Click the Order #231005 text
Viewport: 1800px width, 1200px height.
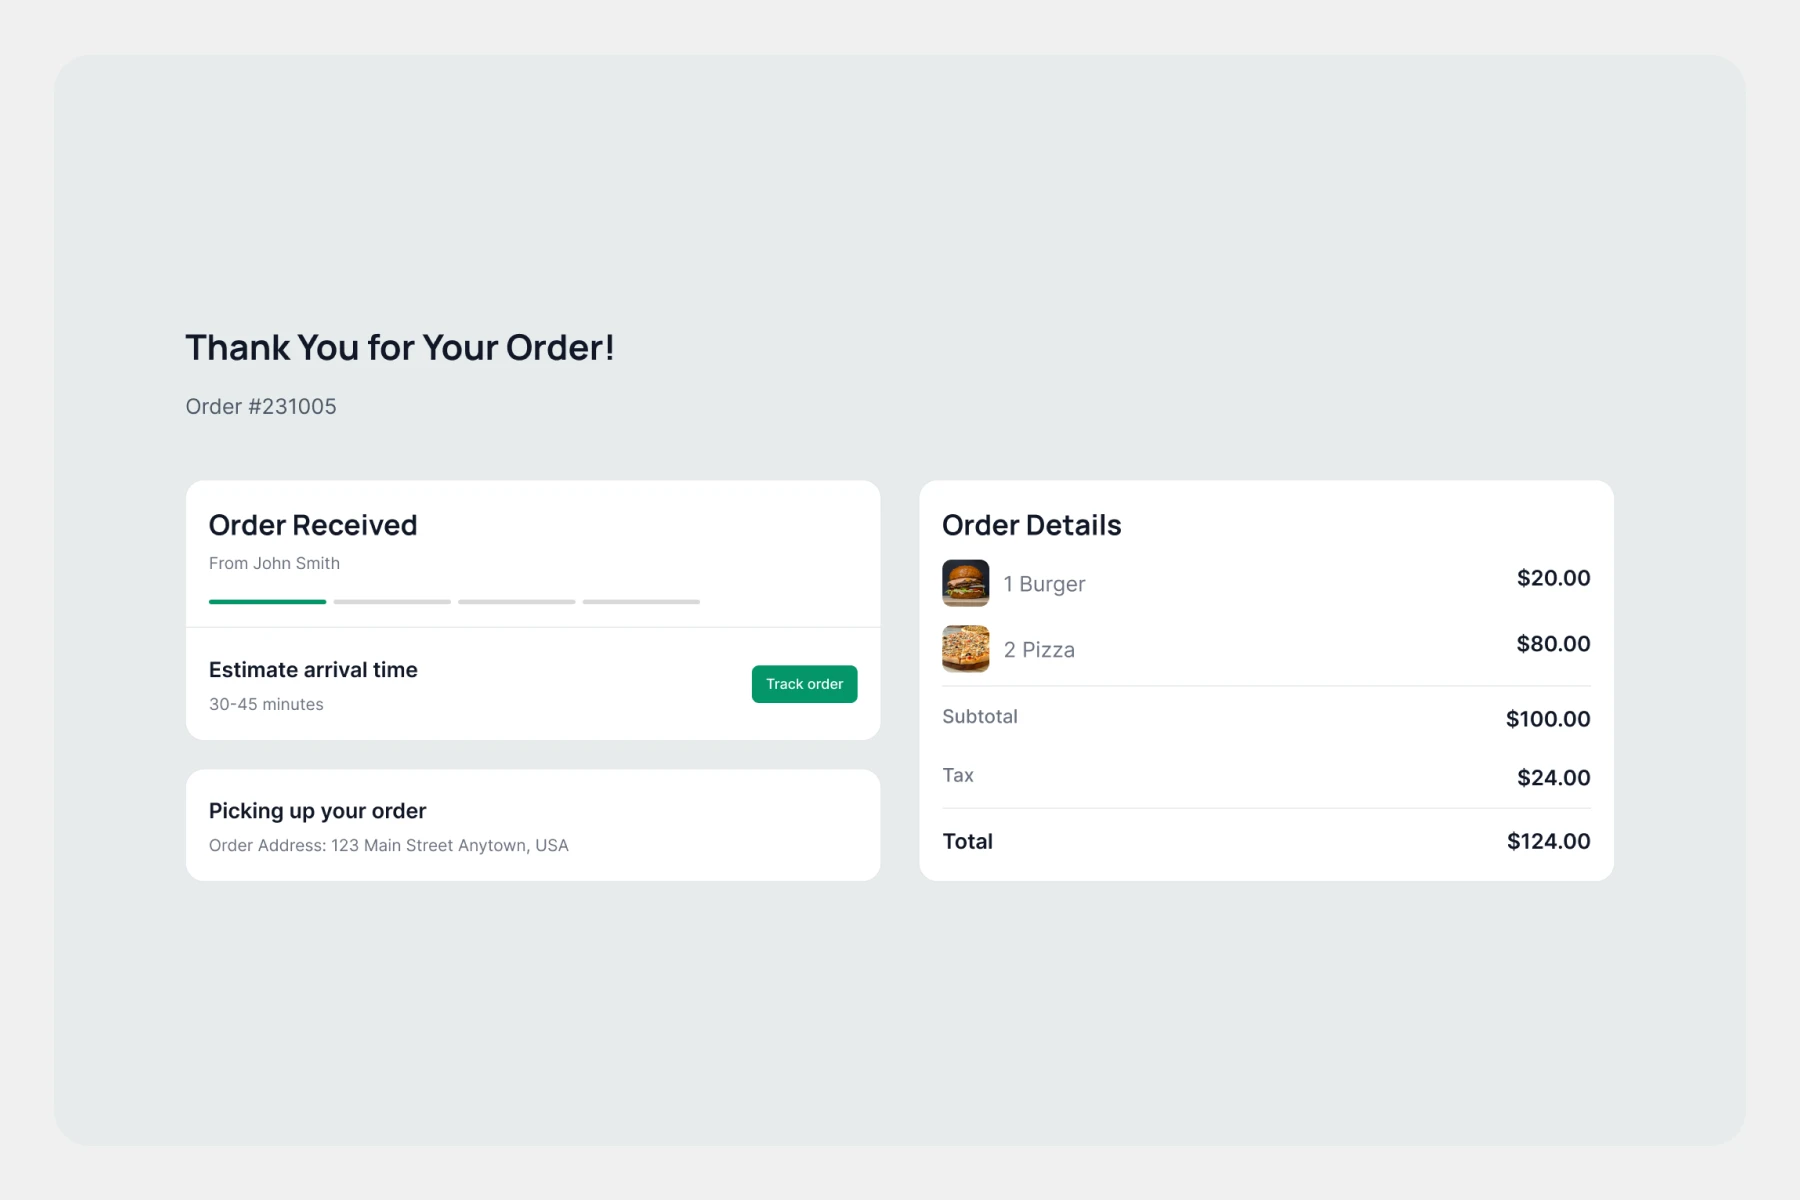pos(261,407)
